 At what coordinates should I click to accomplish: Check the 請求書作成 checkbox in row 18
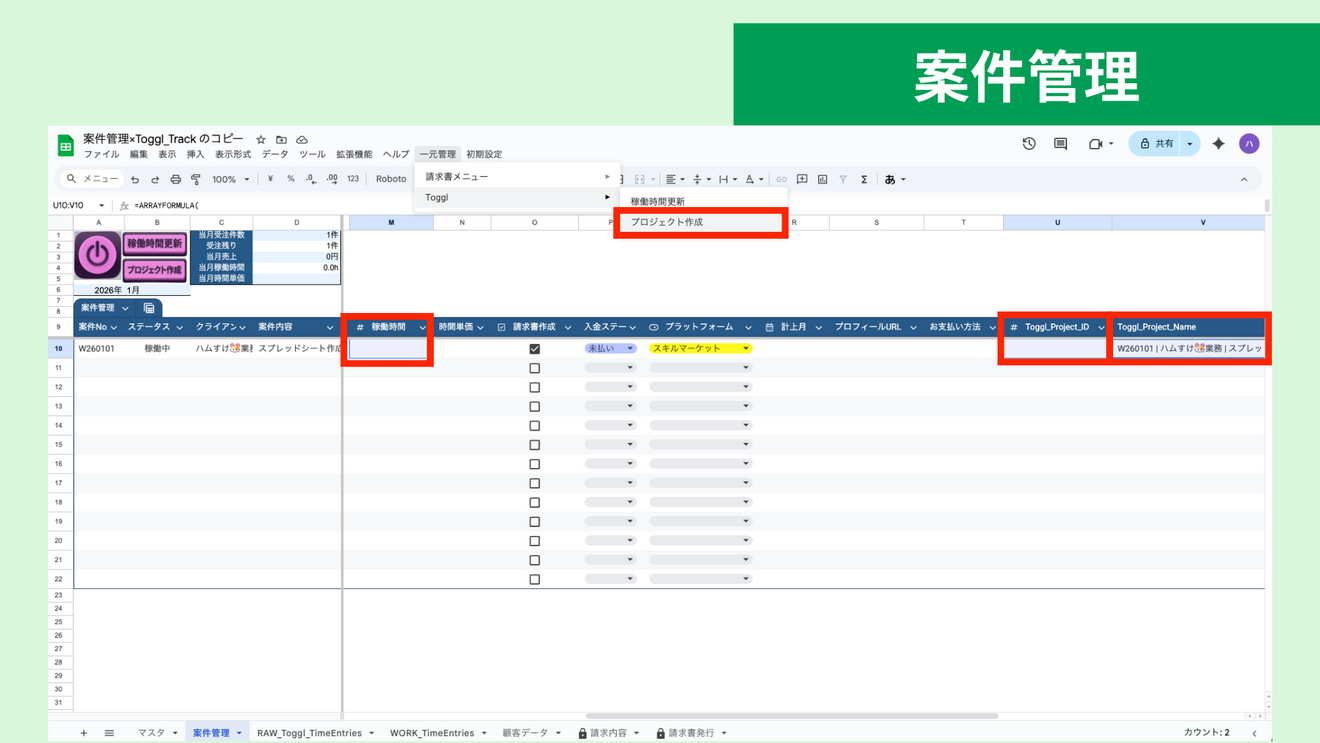click(535, 502)
